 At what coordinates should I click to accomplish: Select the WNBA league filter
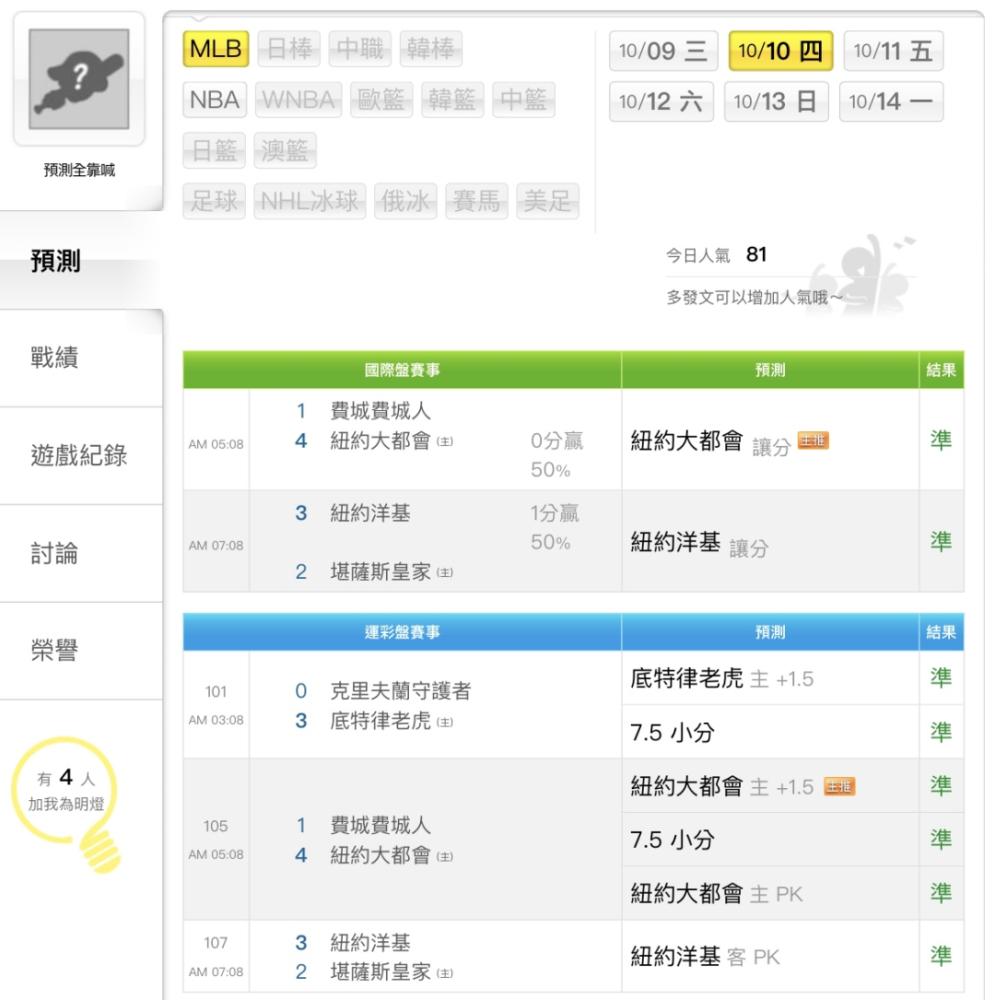301,101
